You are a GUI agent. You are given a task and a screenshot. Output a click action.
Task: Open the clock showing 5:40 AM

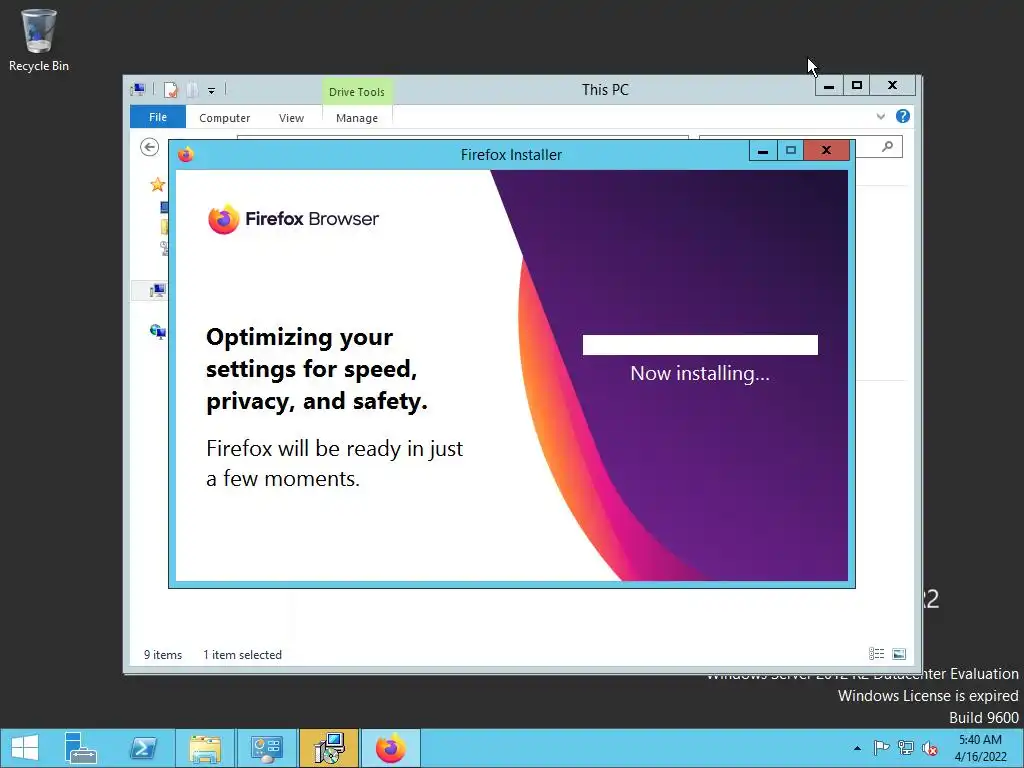click(980, 748)
